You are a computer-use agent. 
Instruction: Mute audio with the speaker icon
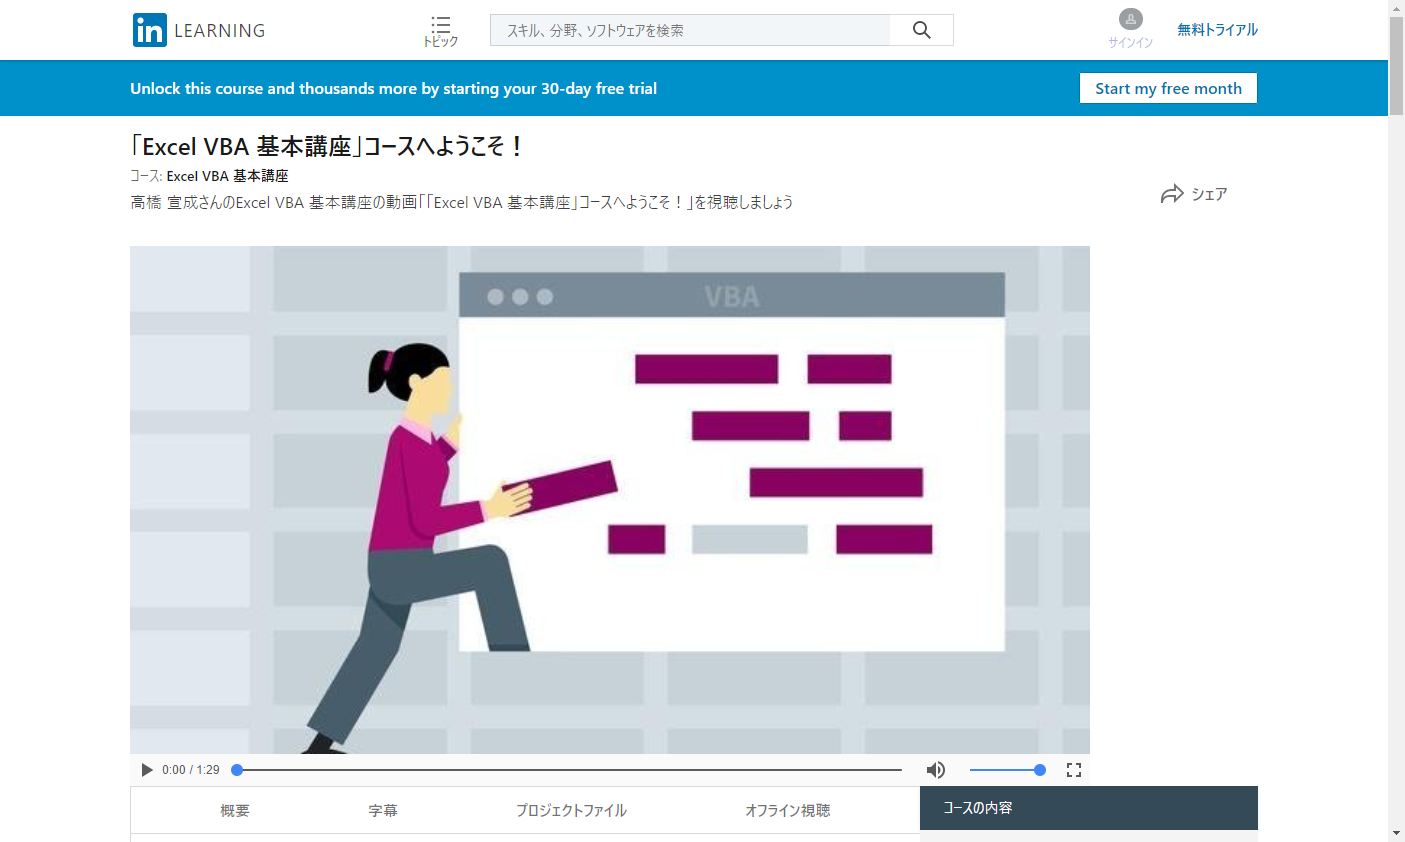(936, 770)
